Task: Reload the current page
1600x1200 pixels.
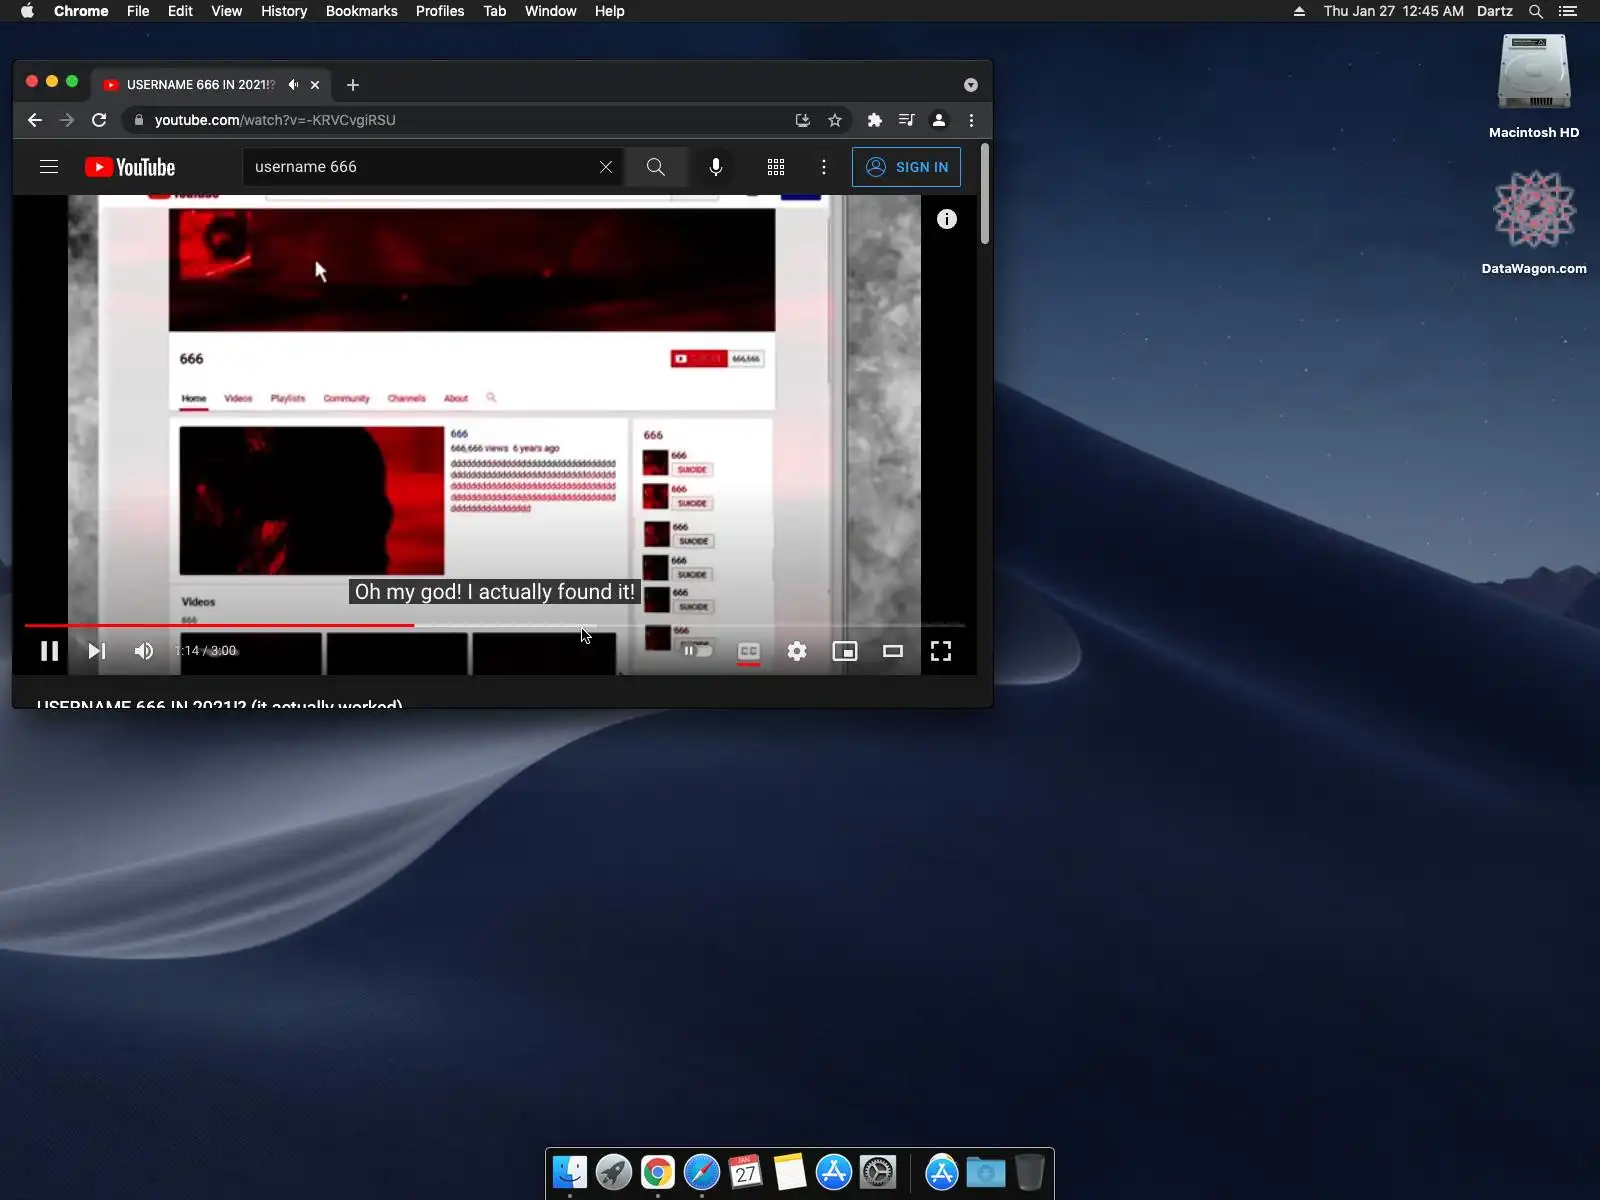Action: click(99, 120)
